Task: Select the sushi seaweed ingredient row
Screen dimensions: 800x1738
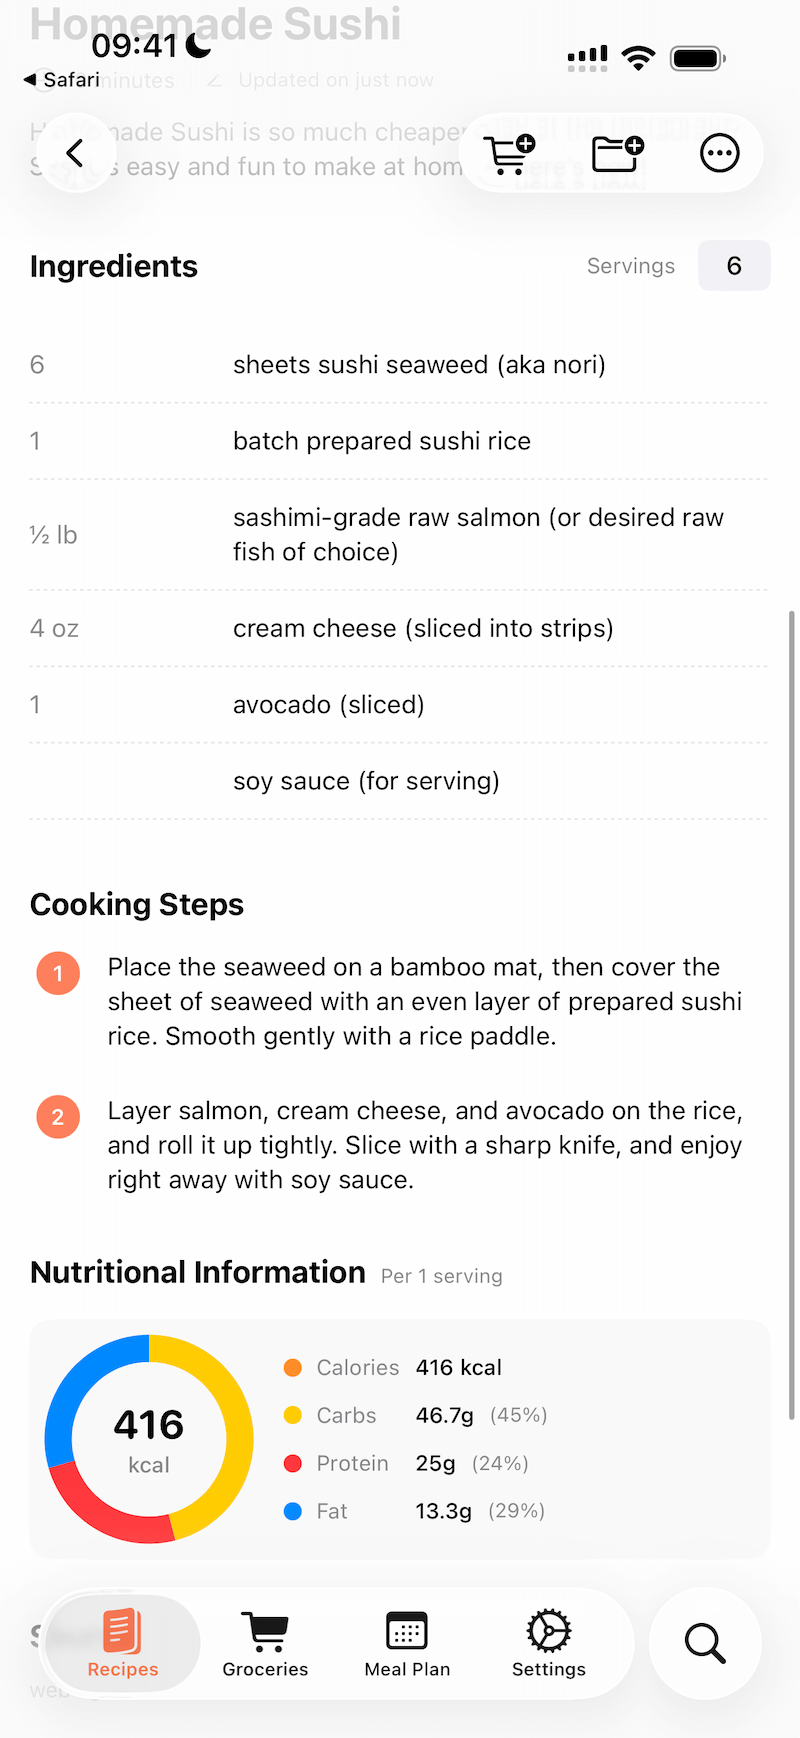Action: (400, 365)
